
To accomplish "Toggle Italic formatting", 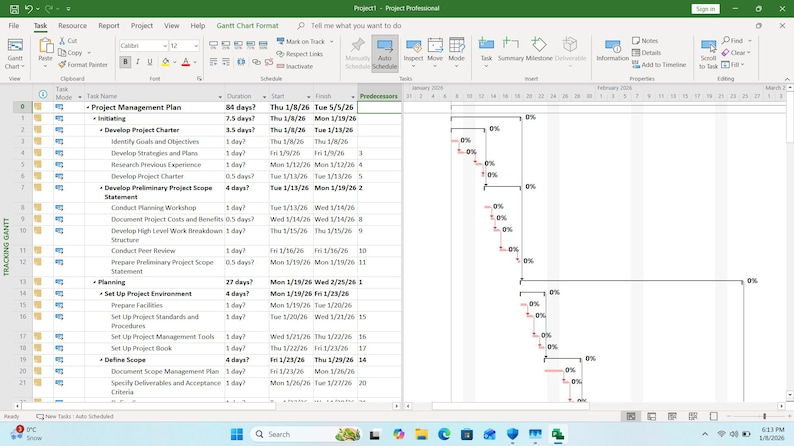I will (x=137, y=62).
